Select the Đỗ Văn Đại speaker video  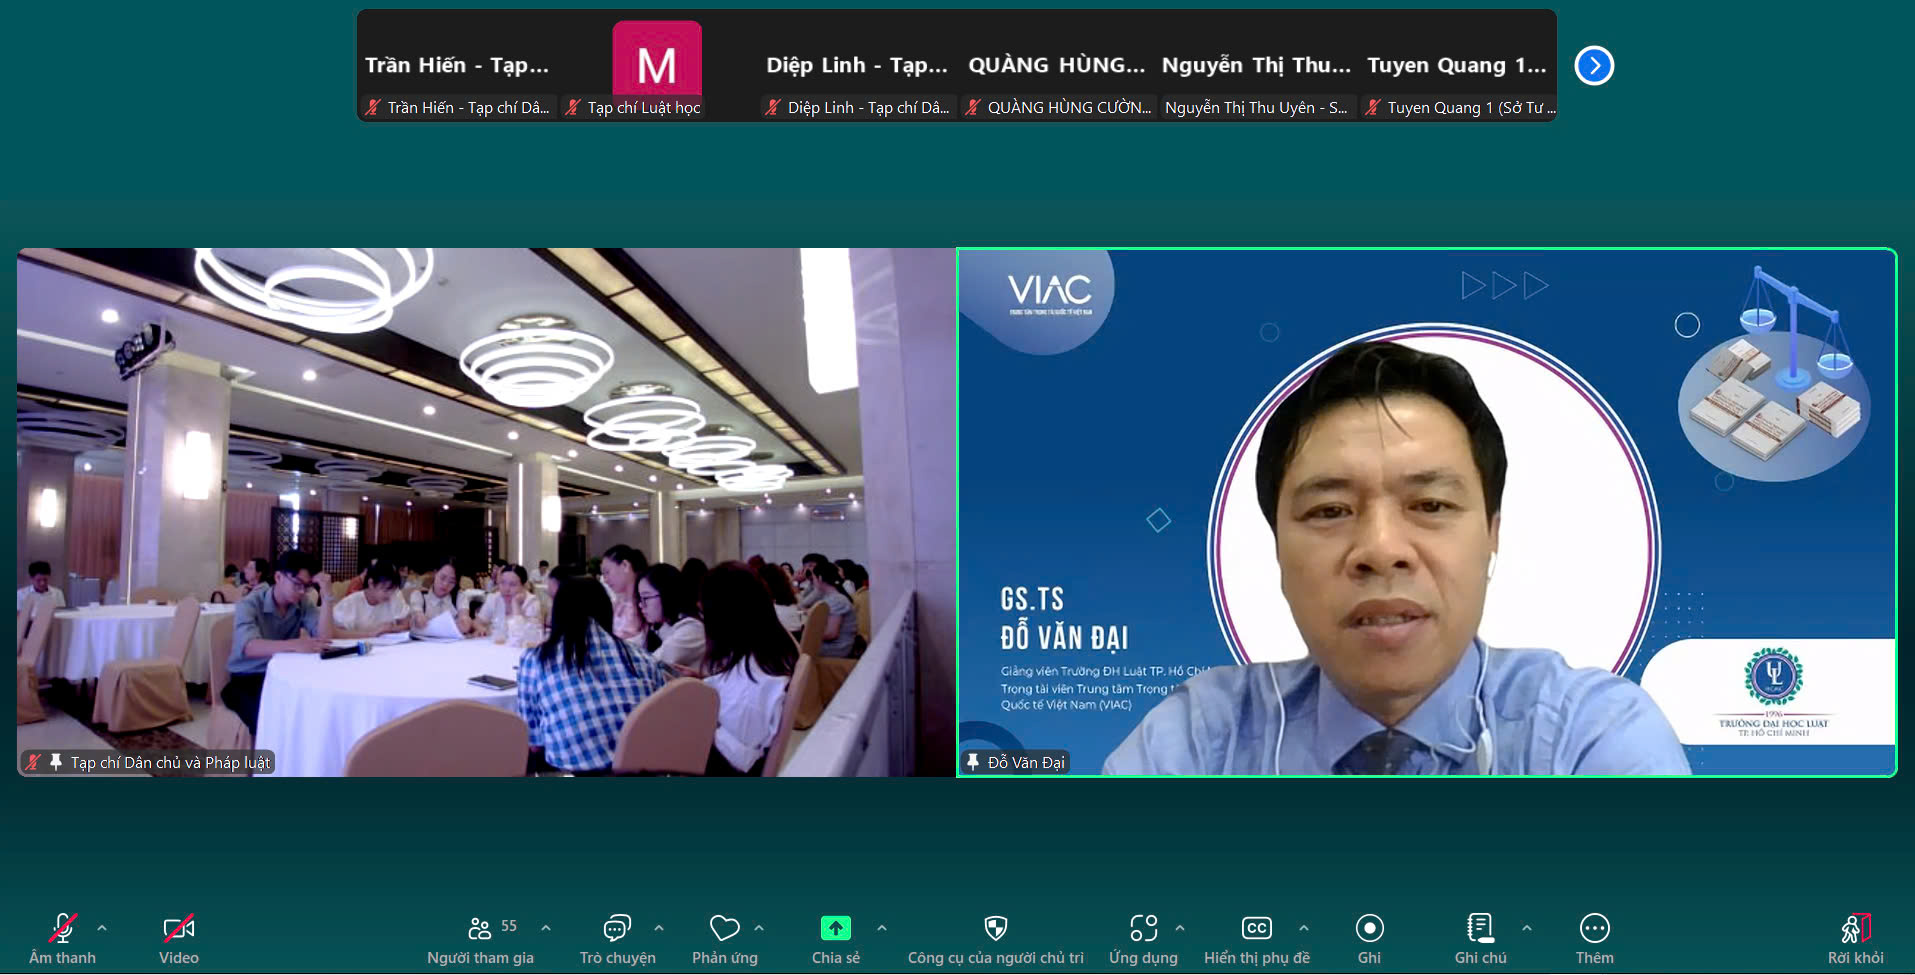click(1426, 512)
